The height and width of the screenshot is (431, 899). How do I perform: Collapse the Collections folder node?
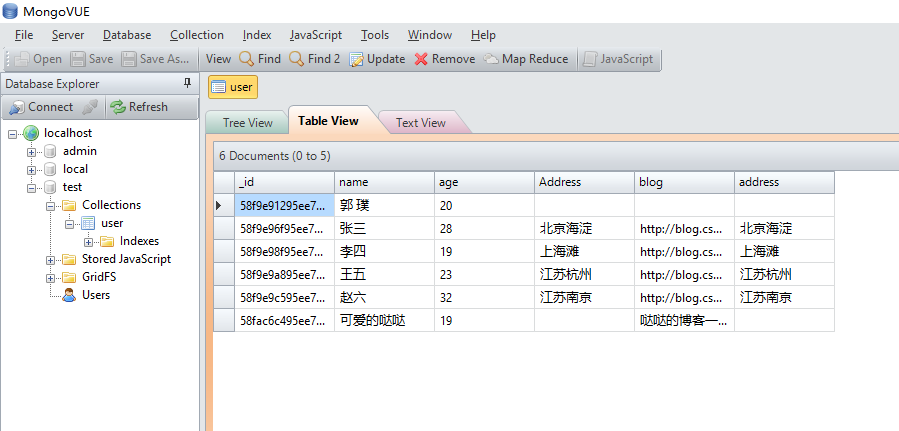(x=50, y=206)
